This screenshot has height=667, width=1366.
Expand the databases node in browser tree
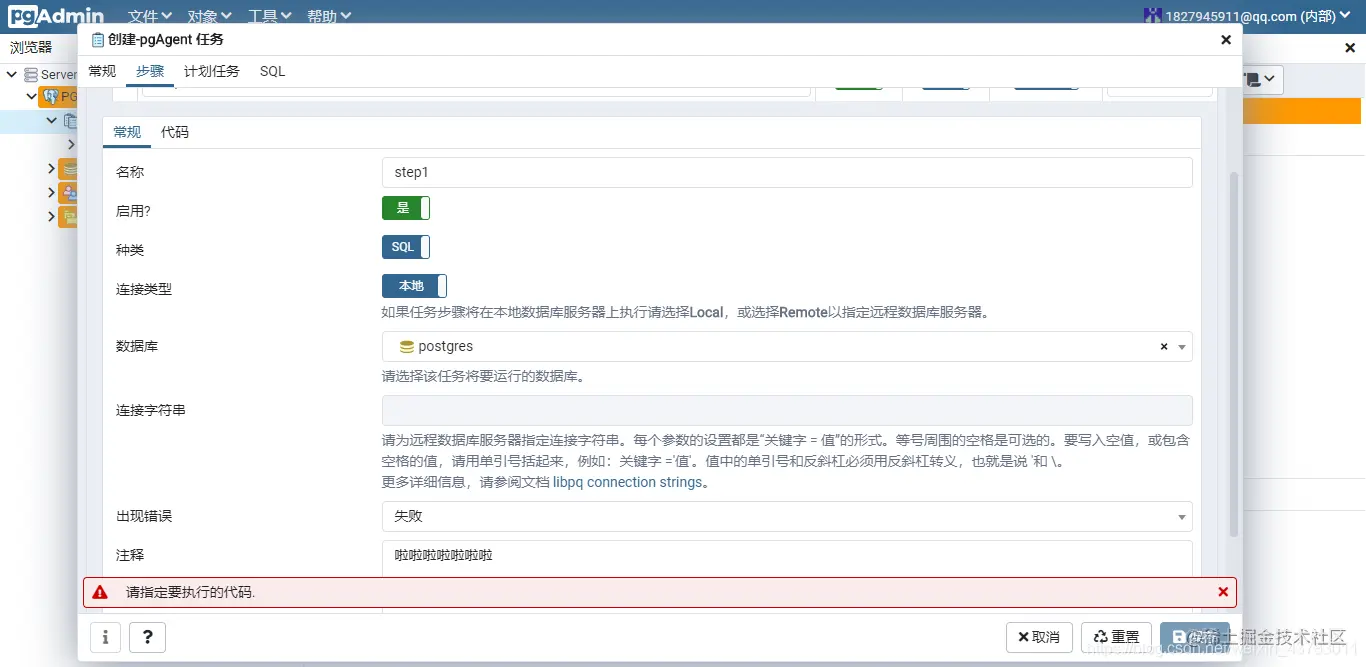pos(51,167)
